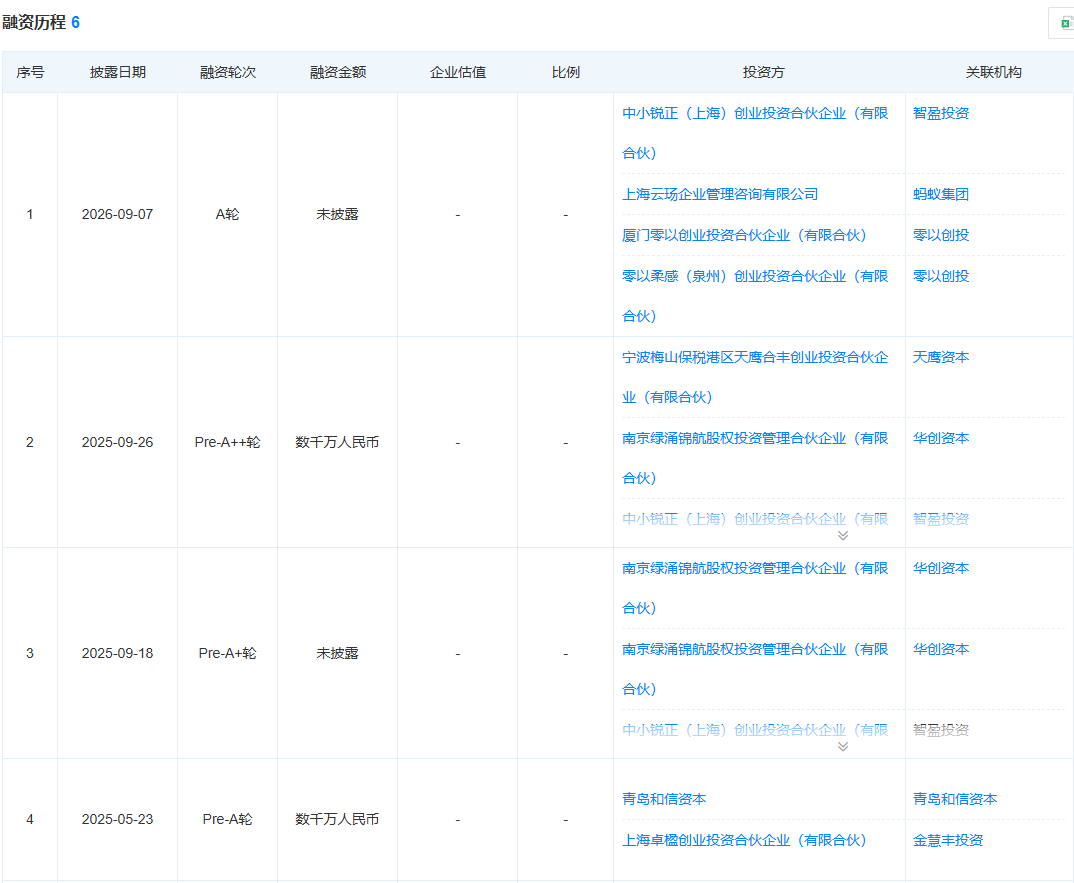Select 未披露 amount in Pre-A+轮 row
The width and height of the screenshot is (1074, 883).
coord(337,654)
